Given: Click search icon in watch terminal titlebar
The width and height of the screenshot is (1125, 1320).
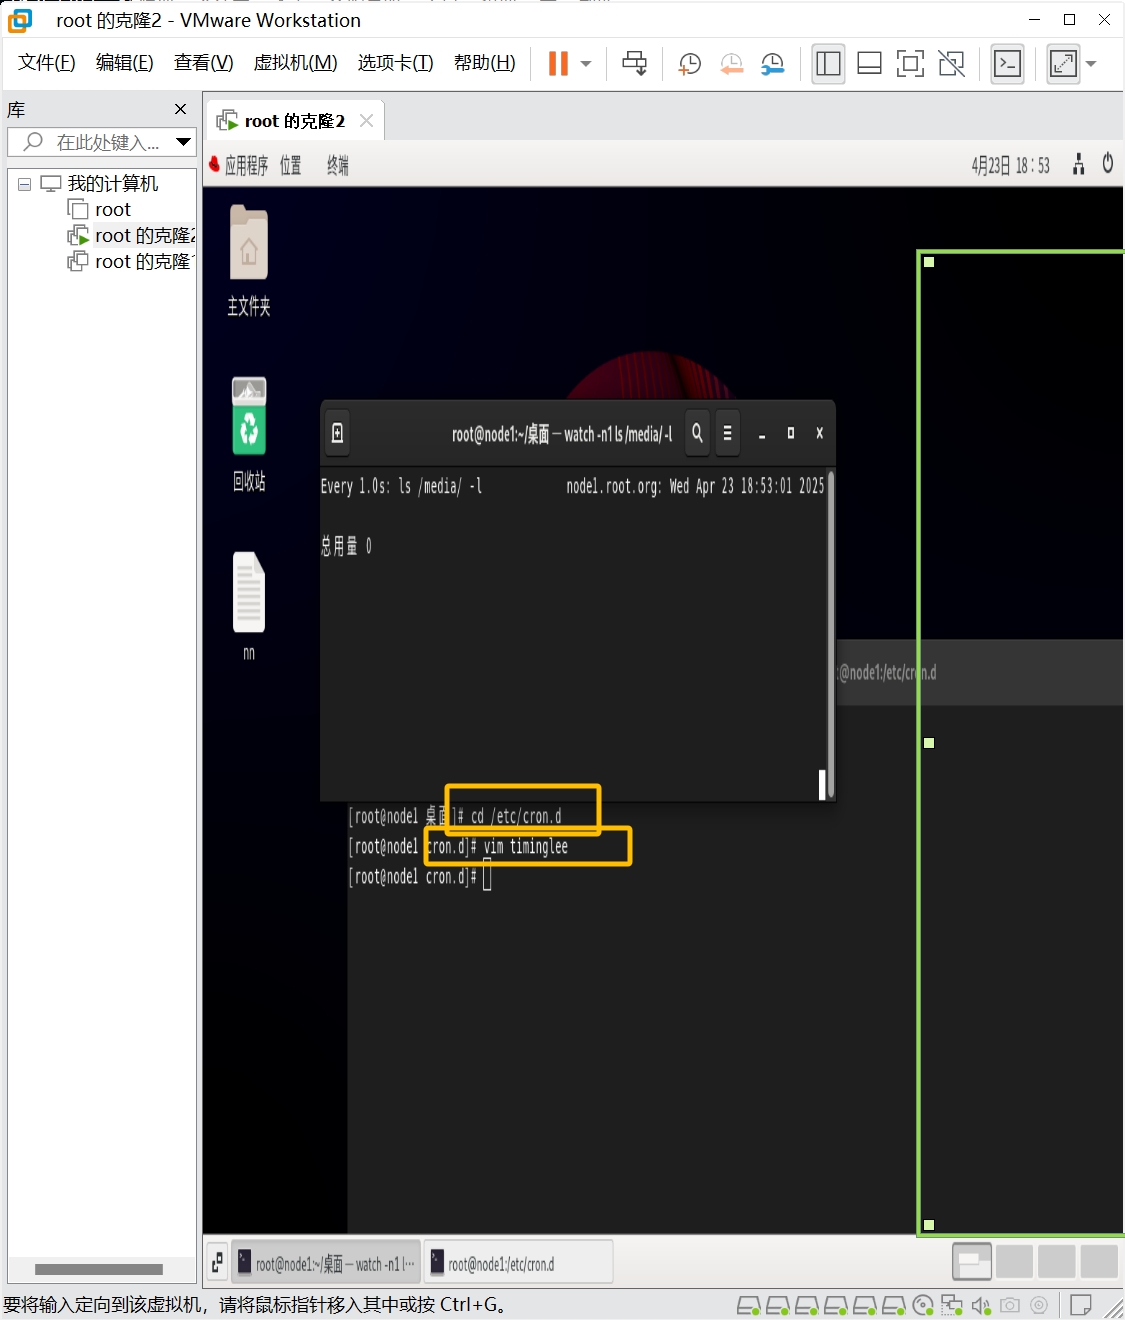Looking at the screenshot, I should pos(697,433).
